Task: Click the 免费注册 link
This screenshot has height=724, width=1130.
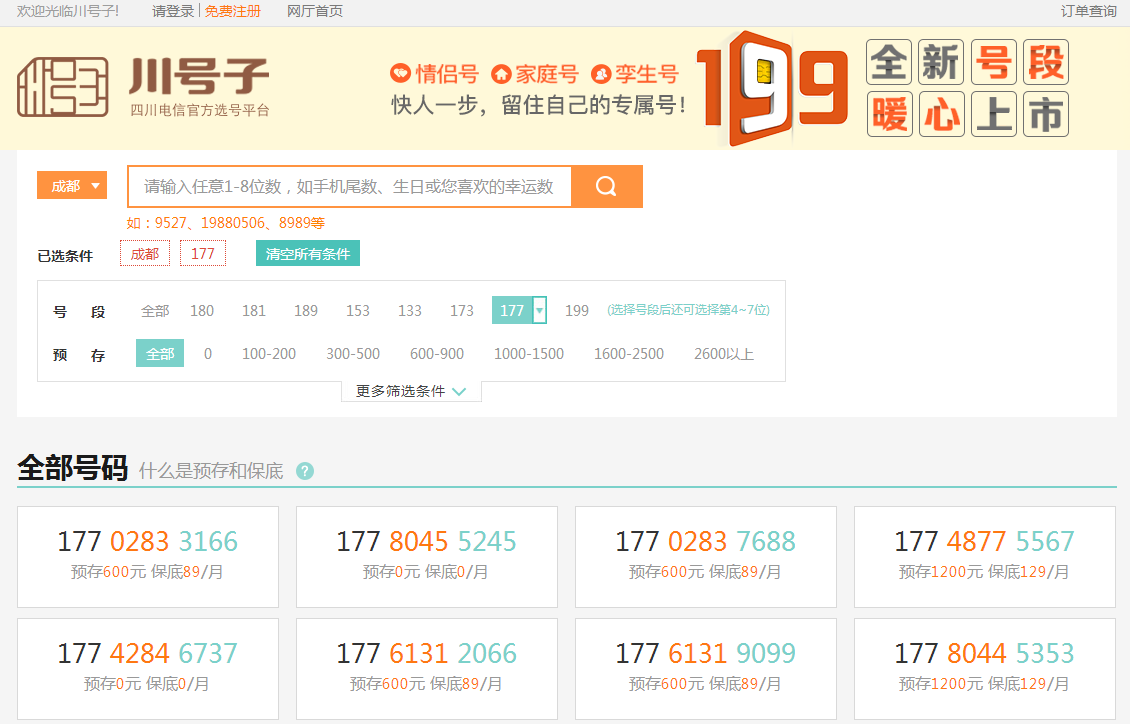Action: tap(233, 11)
